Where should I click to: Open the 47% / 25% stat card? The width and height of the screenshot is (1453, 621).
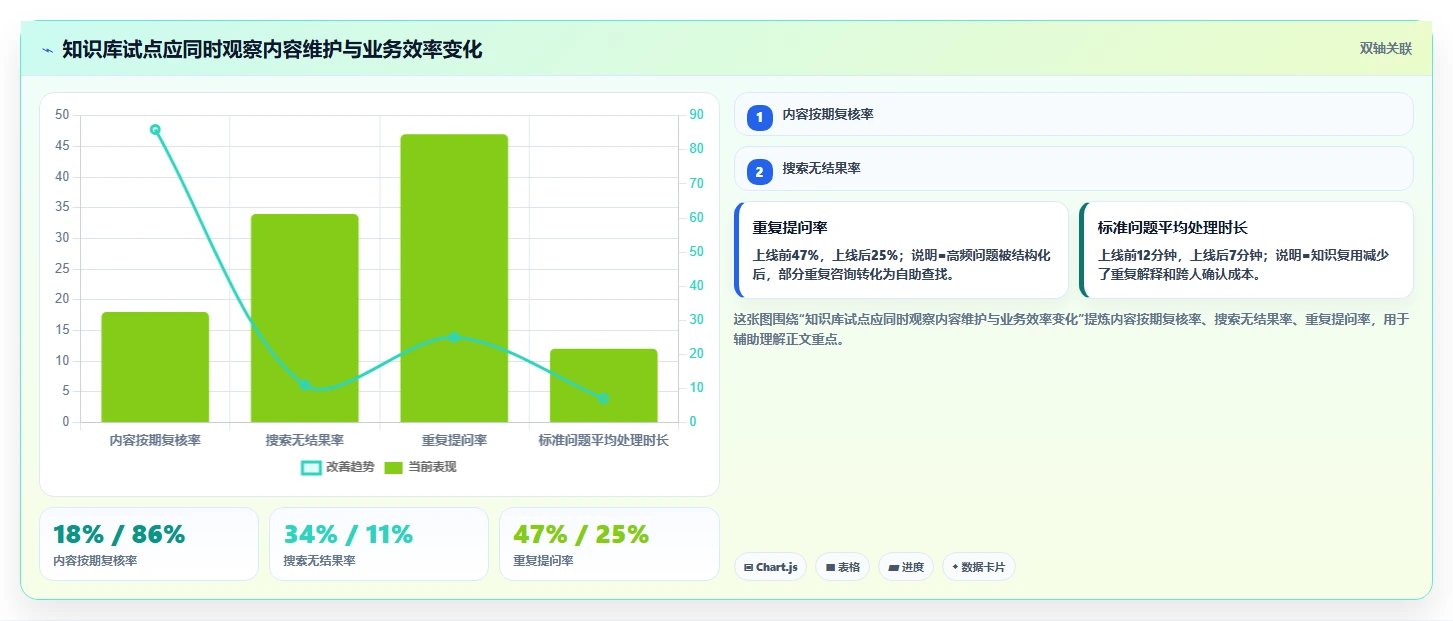(x=608, y=544)
